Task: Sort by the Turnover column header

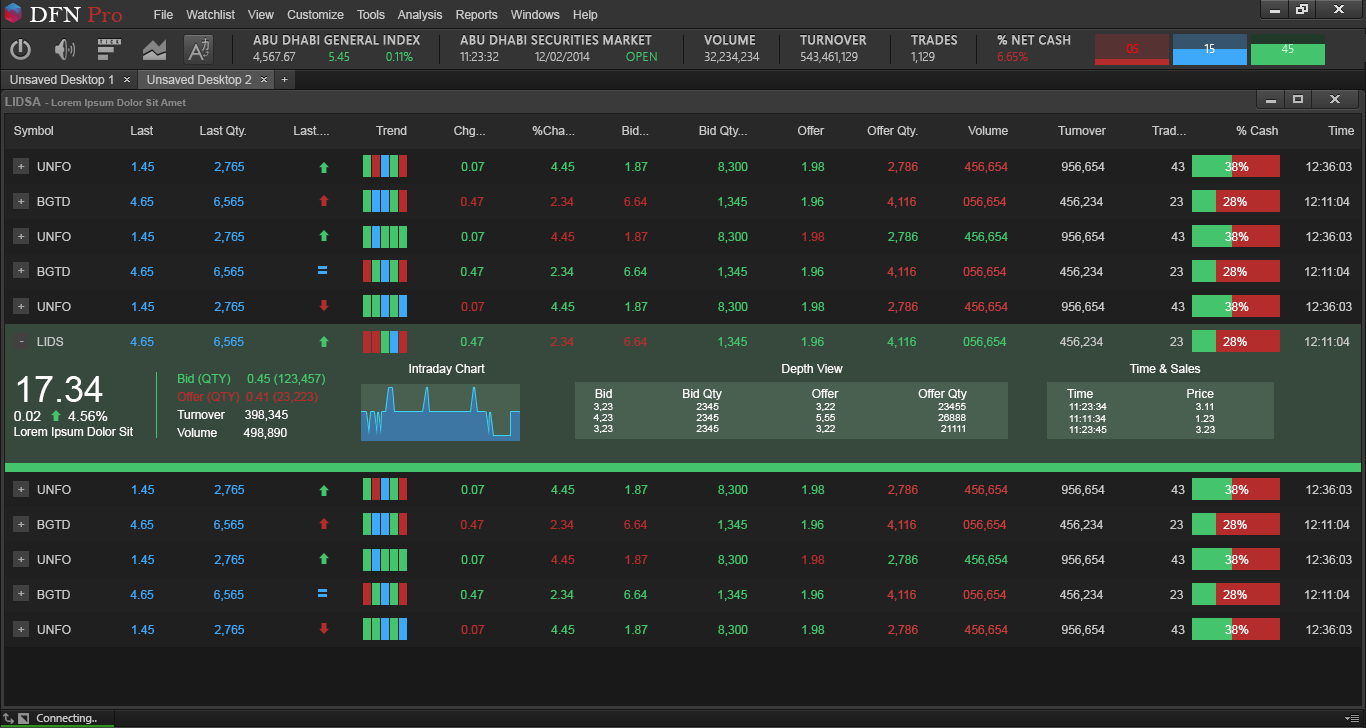Action: click(1081, 131)
